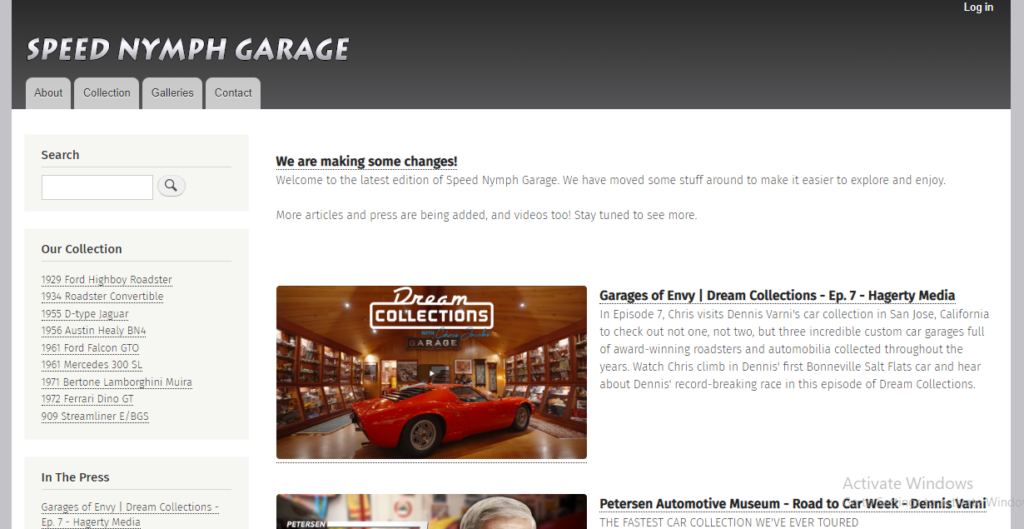1024x529 pixels.
Task: Visit 1956 Austin Healy BN4 link
Action: coord(93,331)
